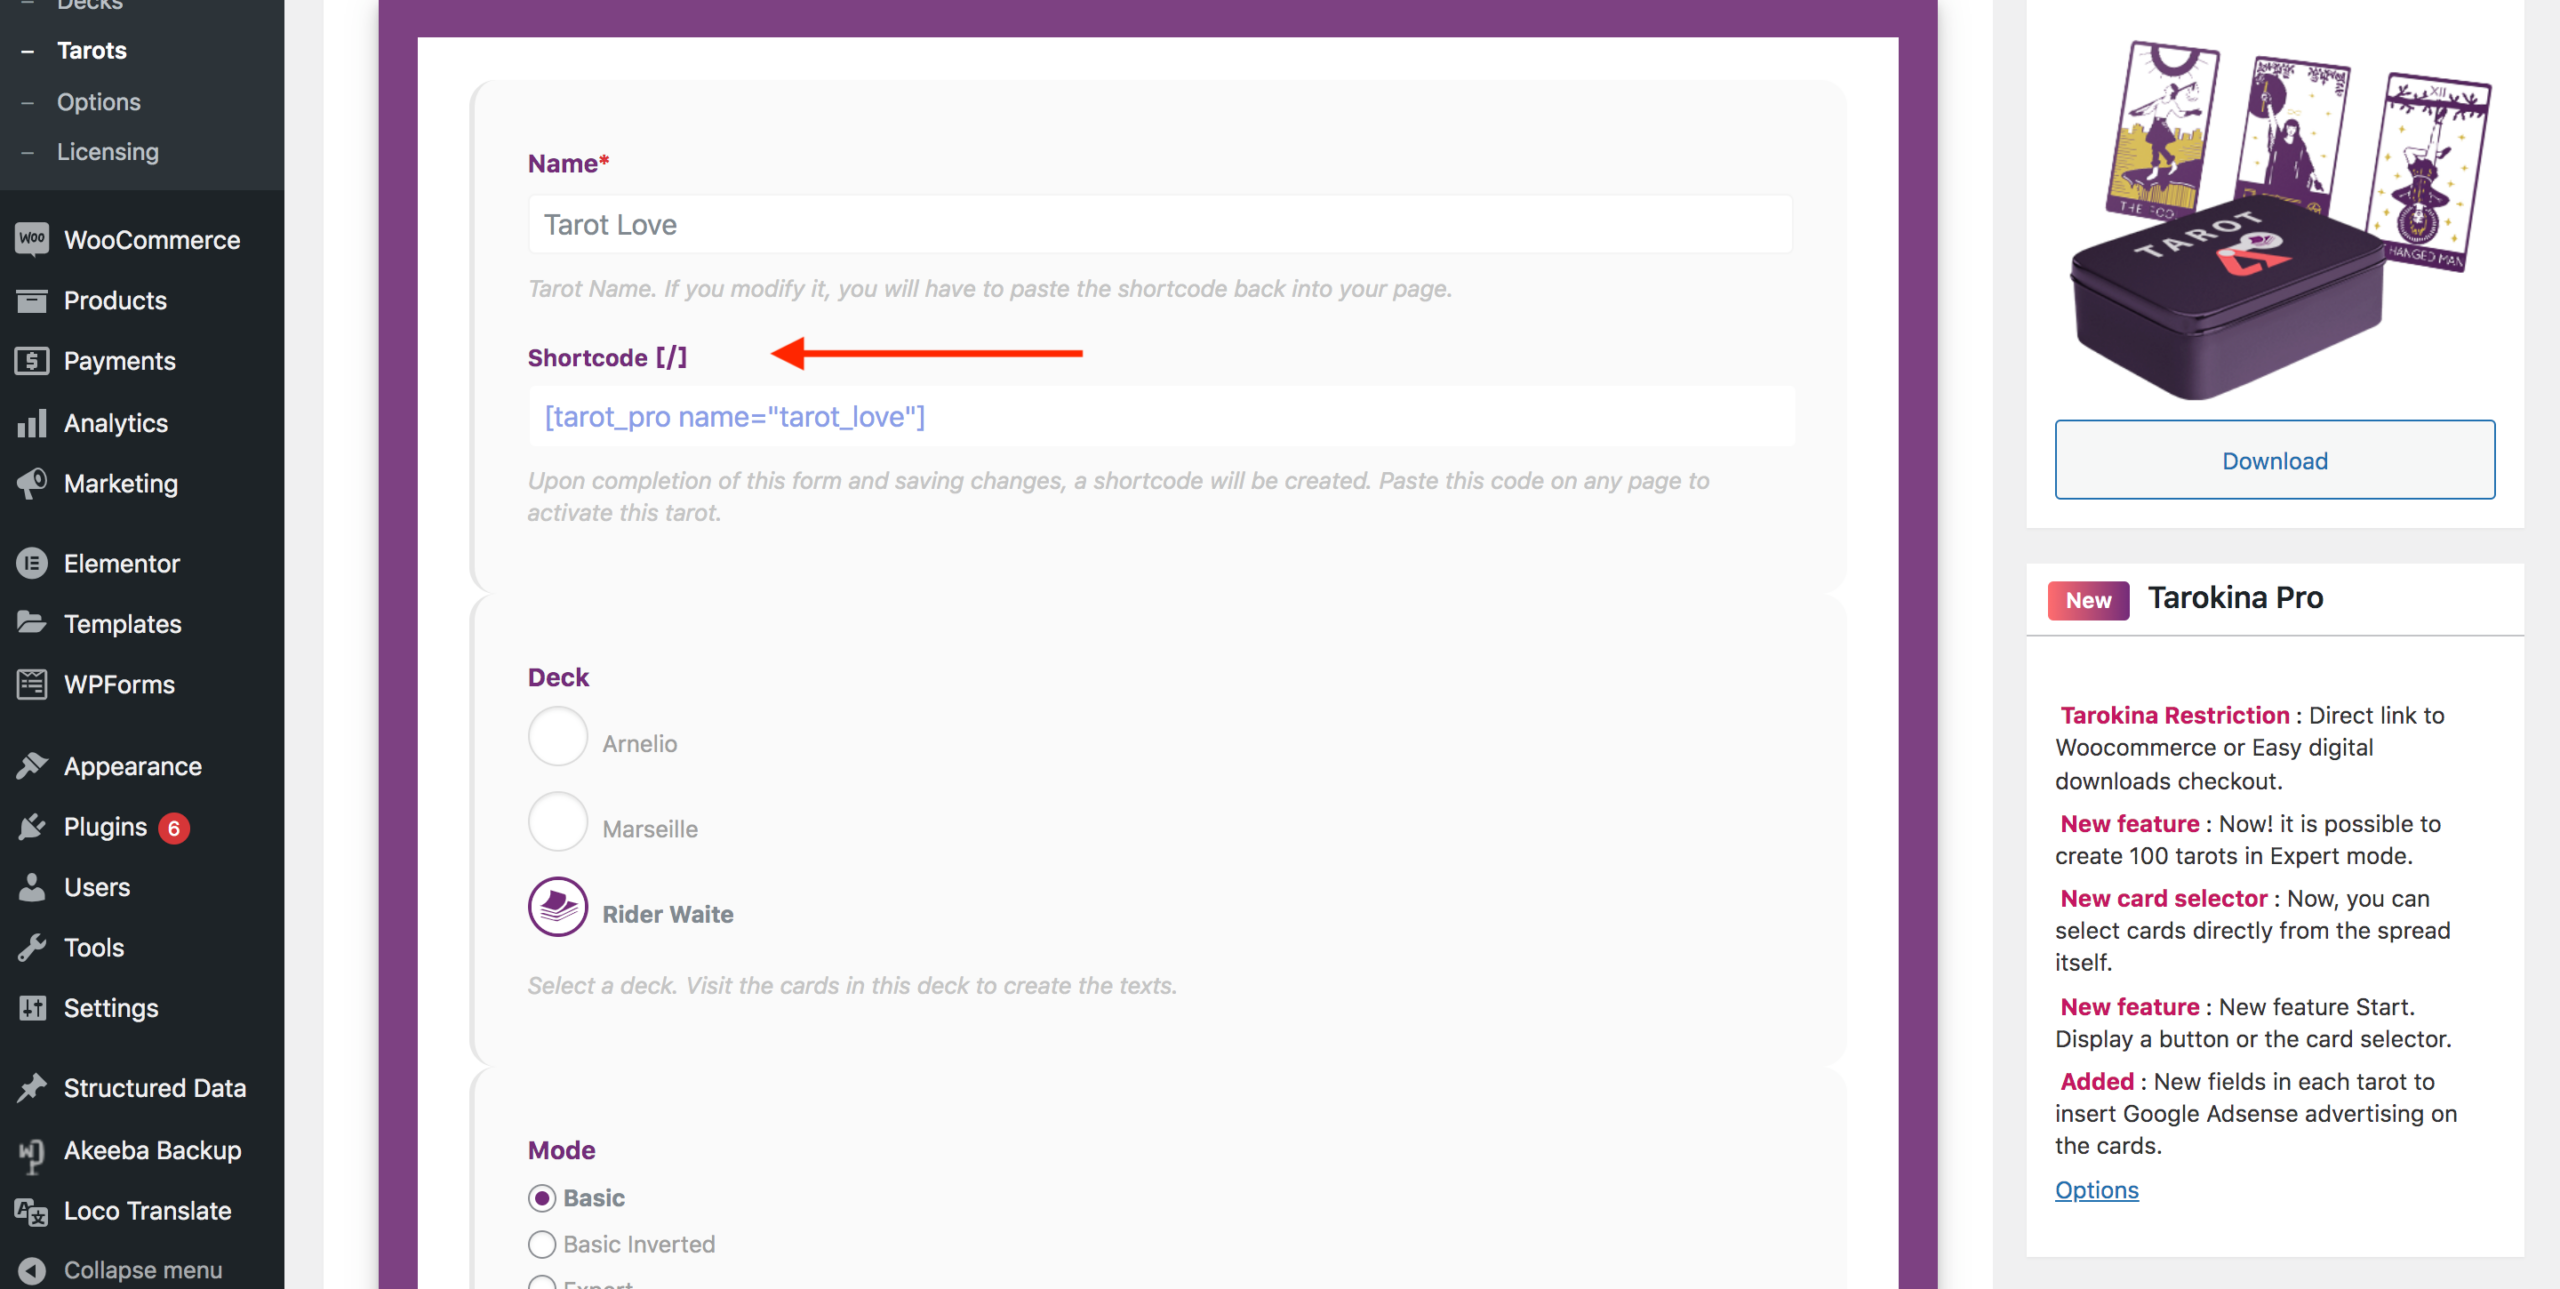
Task: Click the Appearance paintbrush icon
Action: 32,766
